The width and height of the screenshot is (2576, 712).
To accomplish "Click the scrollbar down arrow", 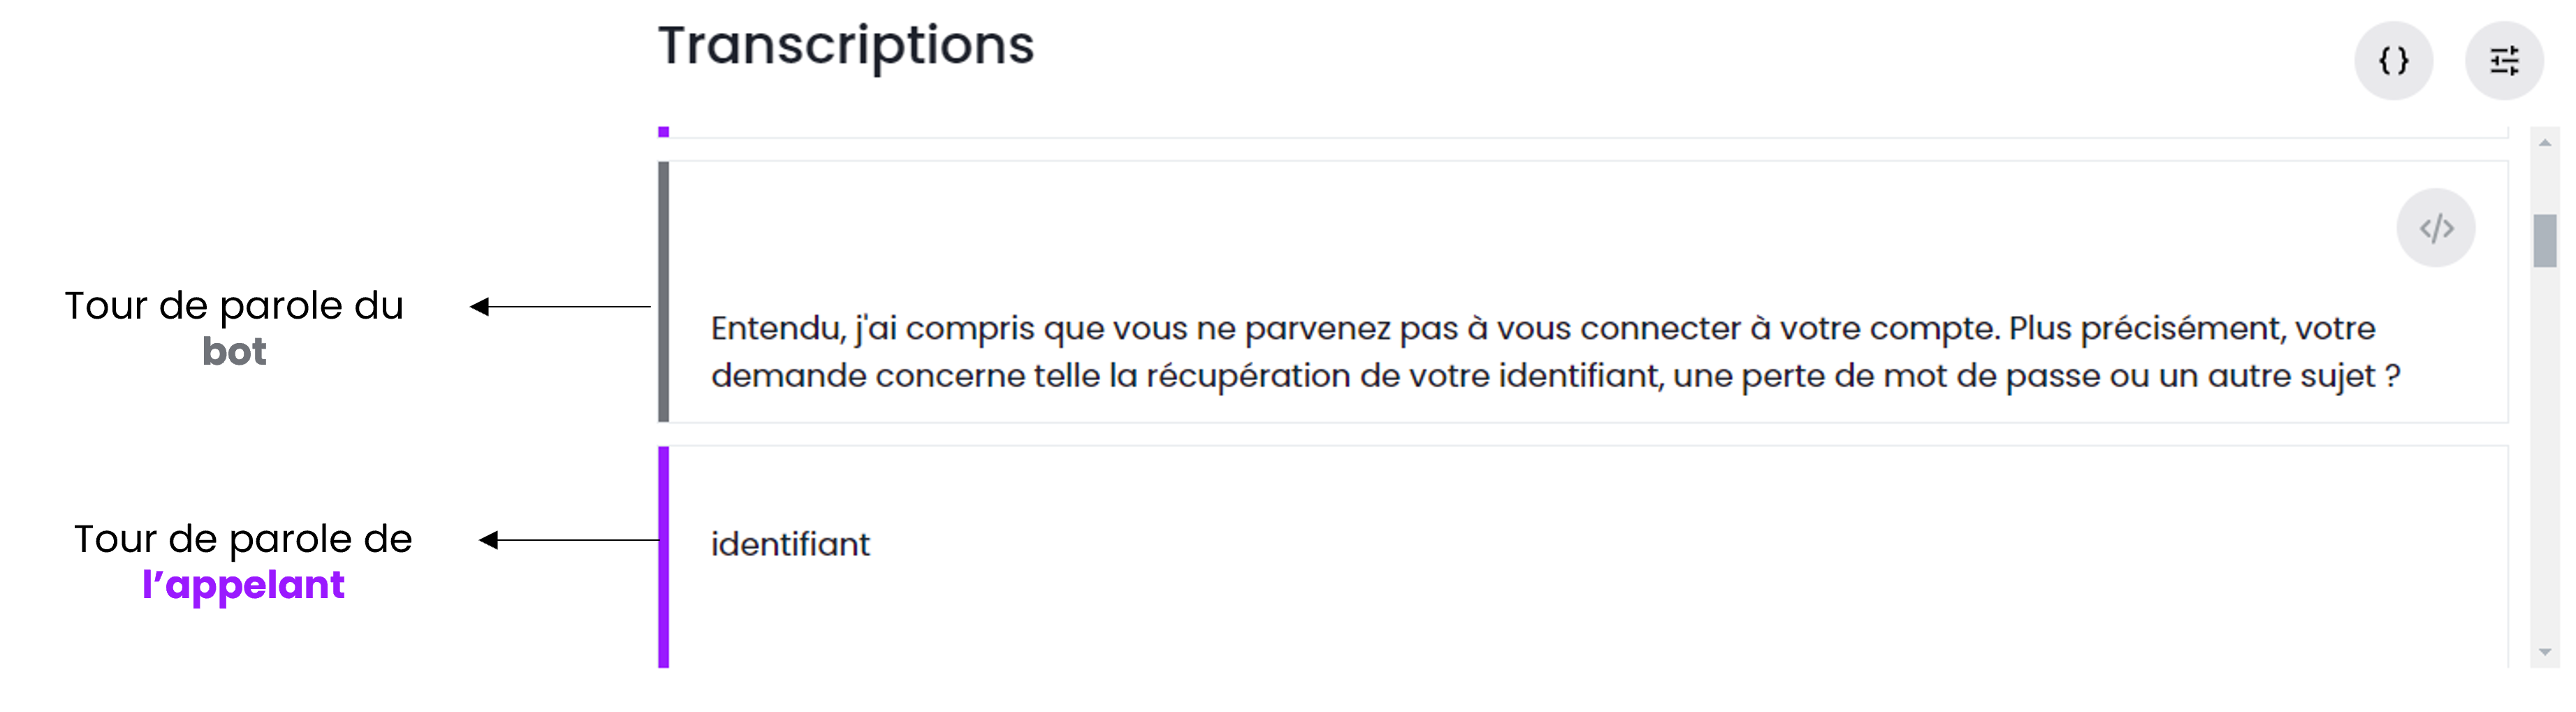I will tap(2545, 652).
